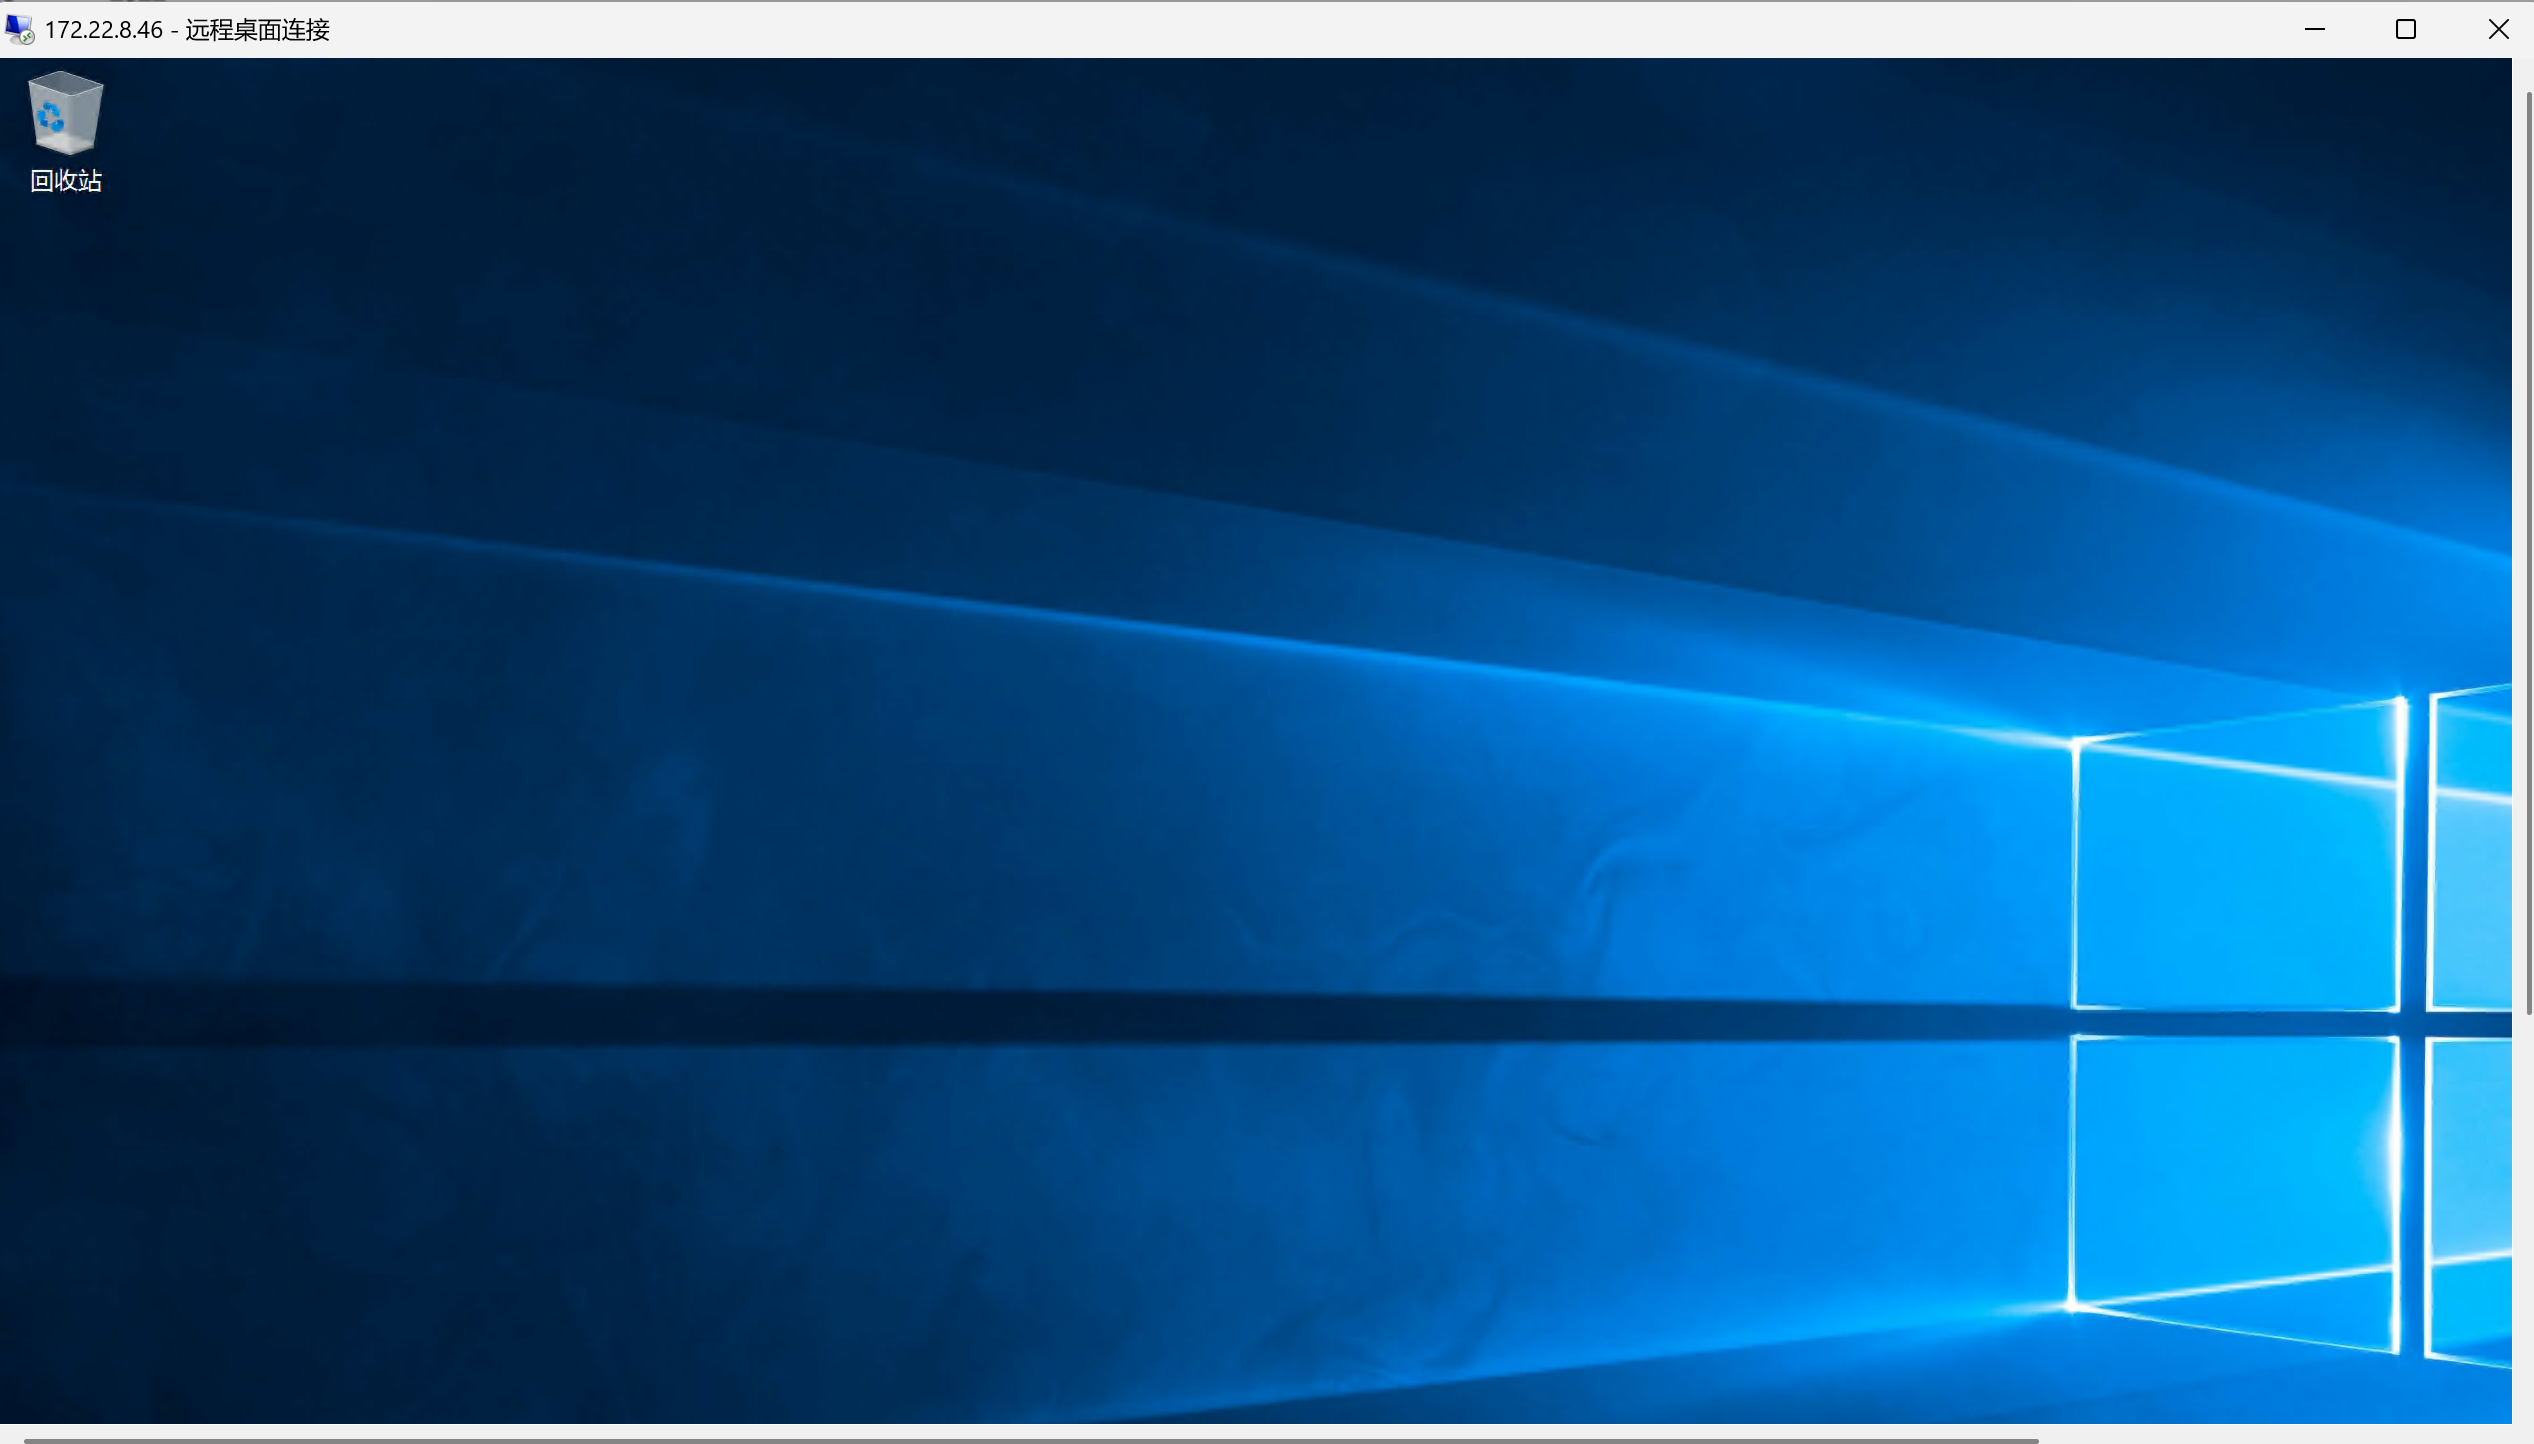Click vertical scrollbar track above the thumb
Screen dimensions: 2534x1444
pyautogui.click(x=2529, y=75)
